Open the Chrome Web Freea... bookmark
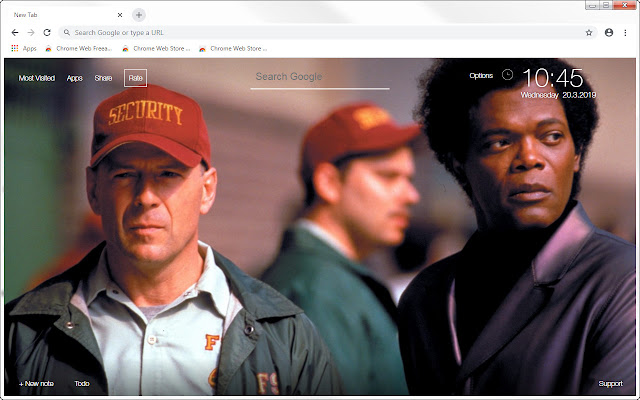The image size is (640, 400). [x=78, y=49]
